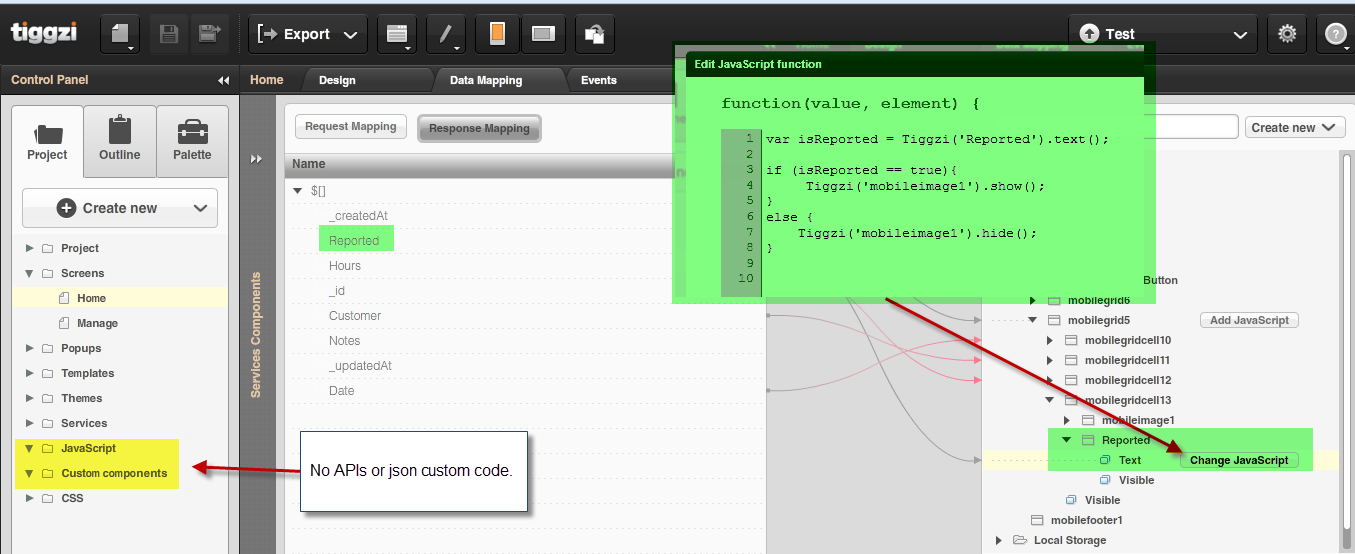Click the Change JavaScript button
Screen dimensions: 1355x554
point(1239,460)
